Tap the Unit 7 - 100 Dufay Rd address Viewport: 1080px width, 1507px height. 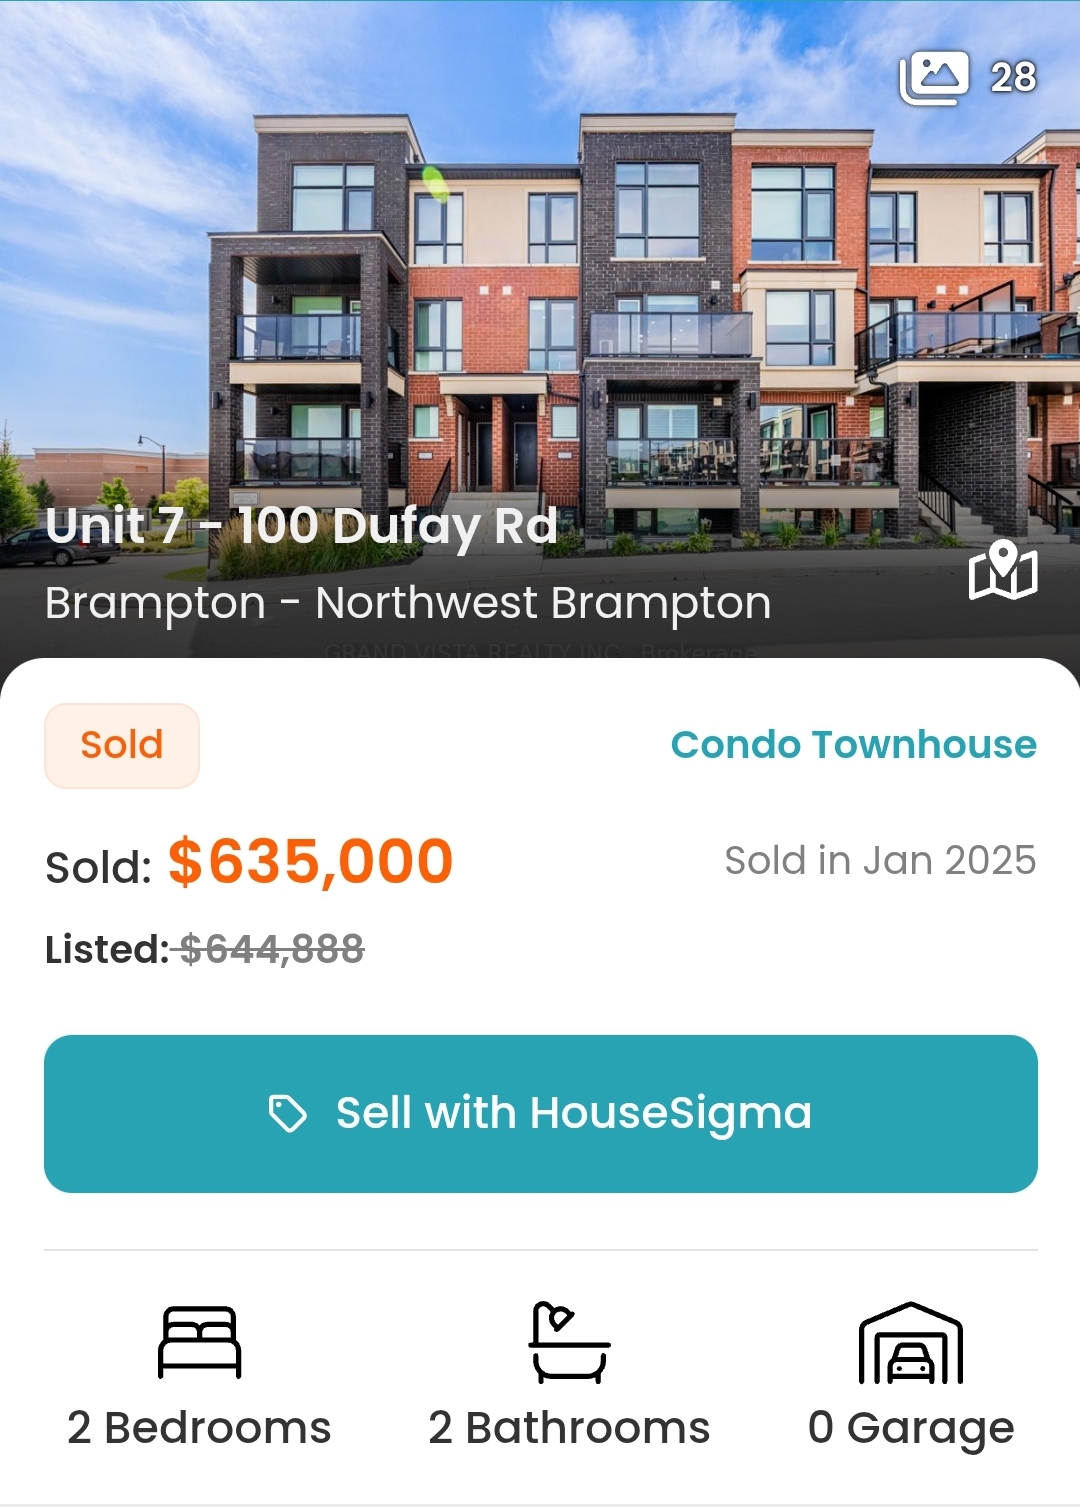[x=301, y=526]
